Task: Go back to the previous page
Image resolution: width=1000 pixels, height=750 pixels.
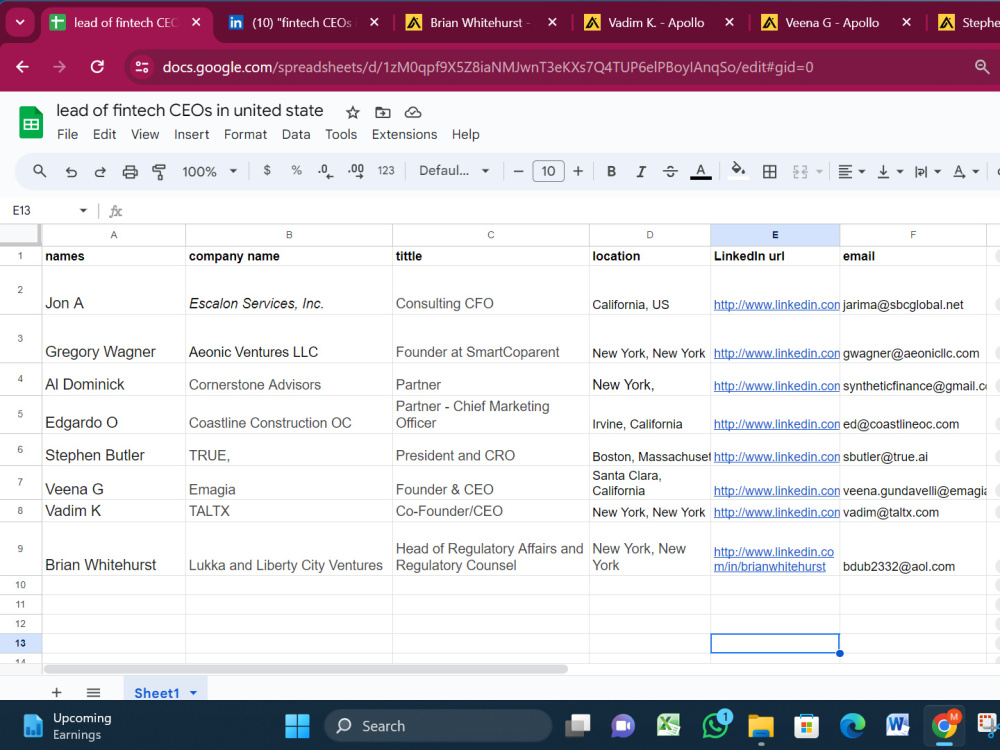Action: point(22,67)
